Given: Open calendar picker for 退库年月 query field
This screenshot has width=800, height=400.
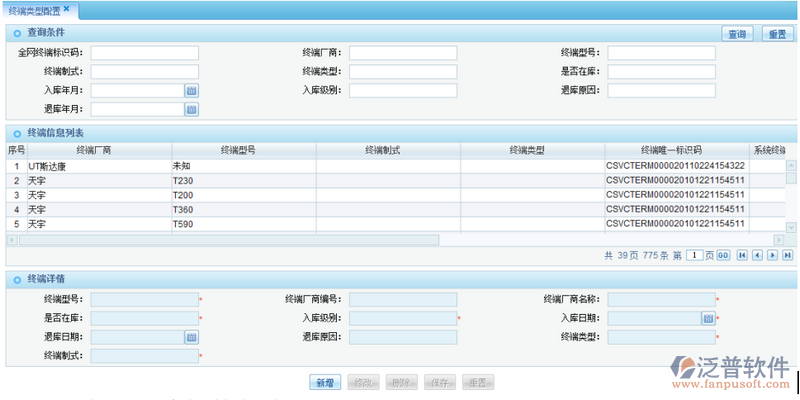Looking at the screenshot, I should pos(192,109).
